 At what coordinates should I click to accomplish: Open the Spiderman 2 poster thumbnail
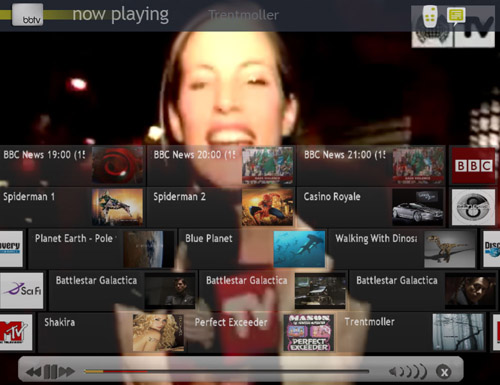268,207
